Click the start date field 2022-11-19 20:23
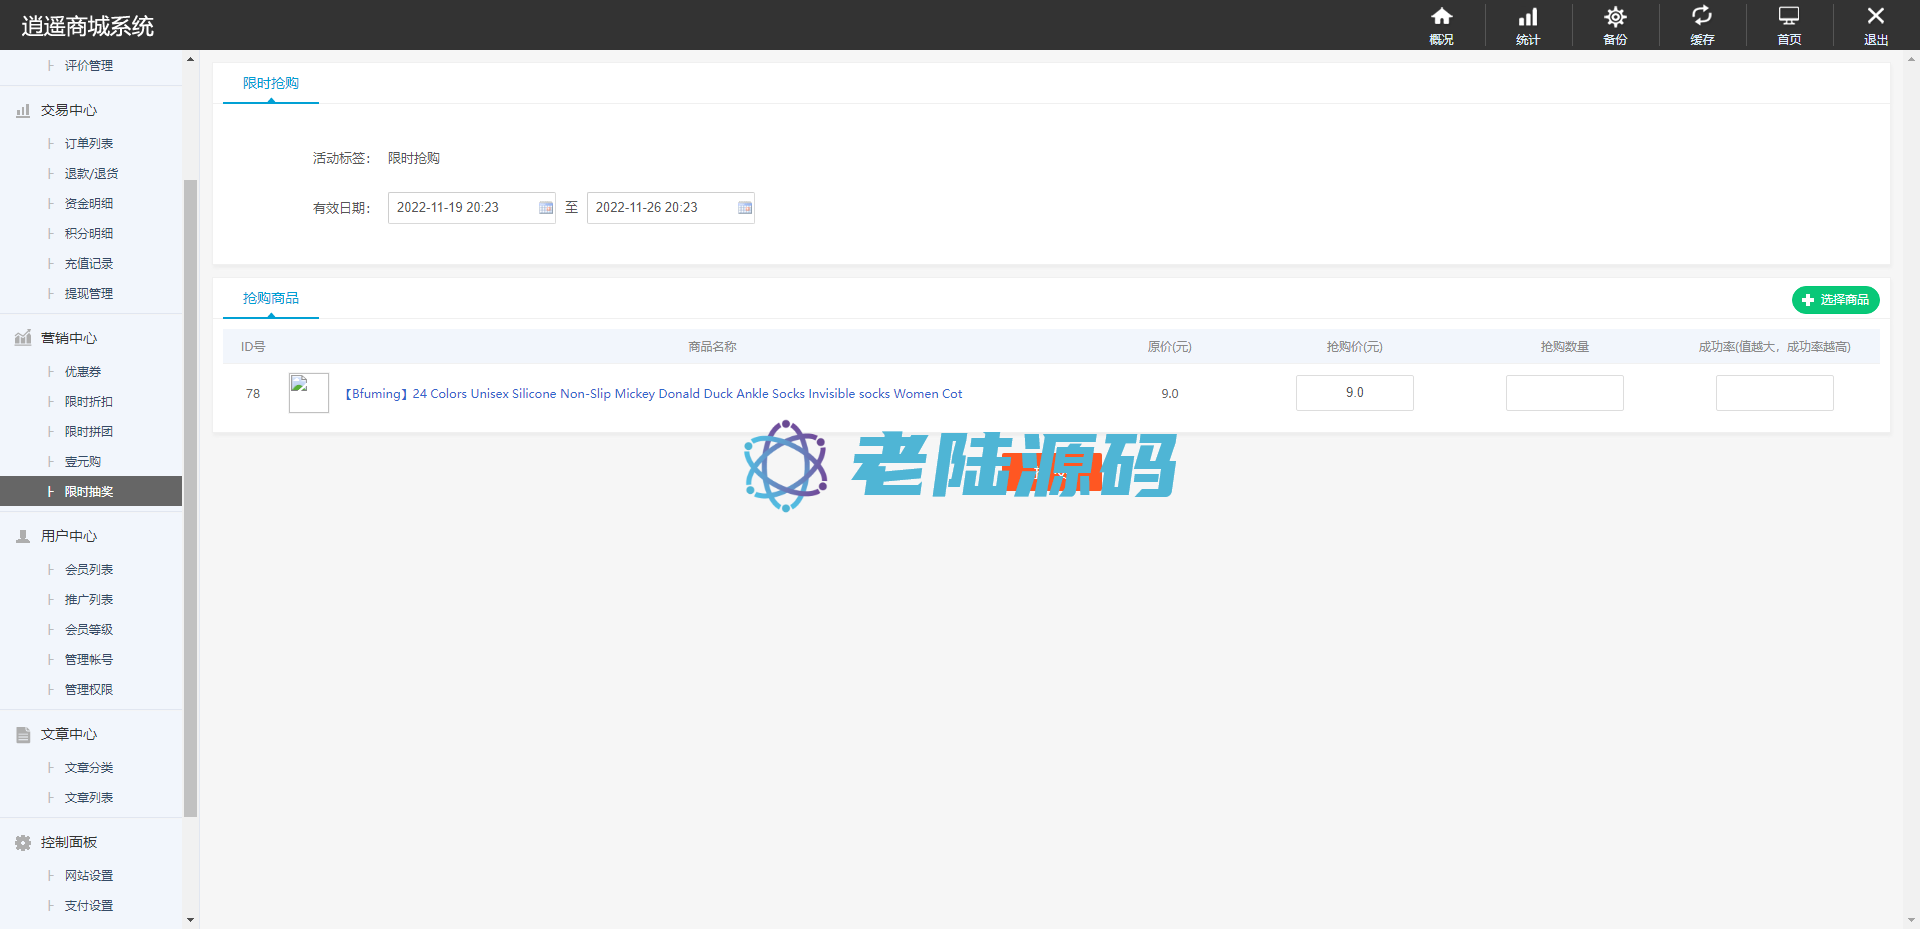The width and height of the screenshot is (1920, 929). tap(472, 208)
